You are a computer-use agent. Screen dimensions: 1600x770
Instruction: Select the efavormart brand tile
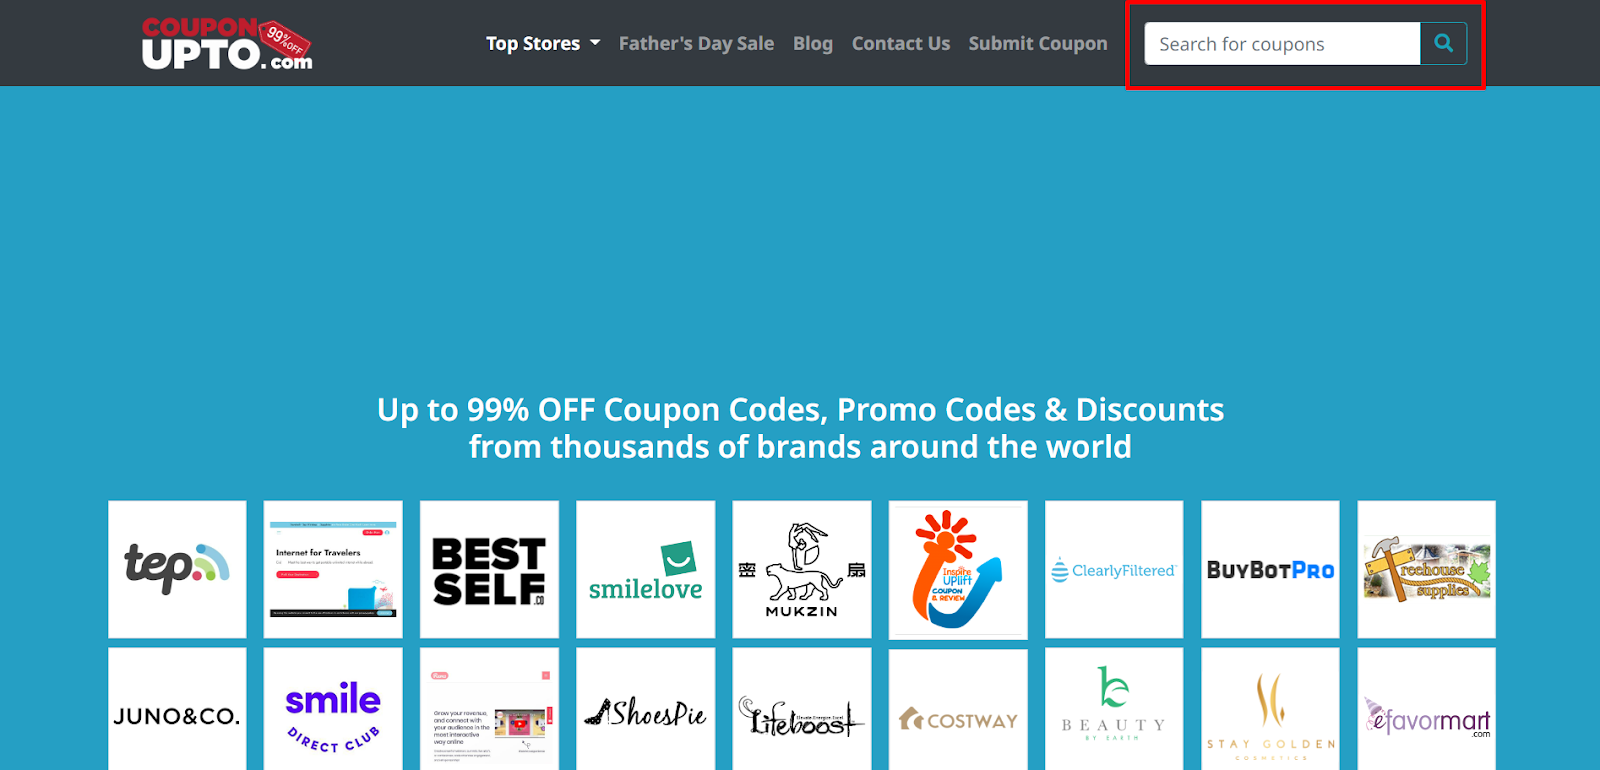pos(1426,709)
